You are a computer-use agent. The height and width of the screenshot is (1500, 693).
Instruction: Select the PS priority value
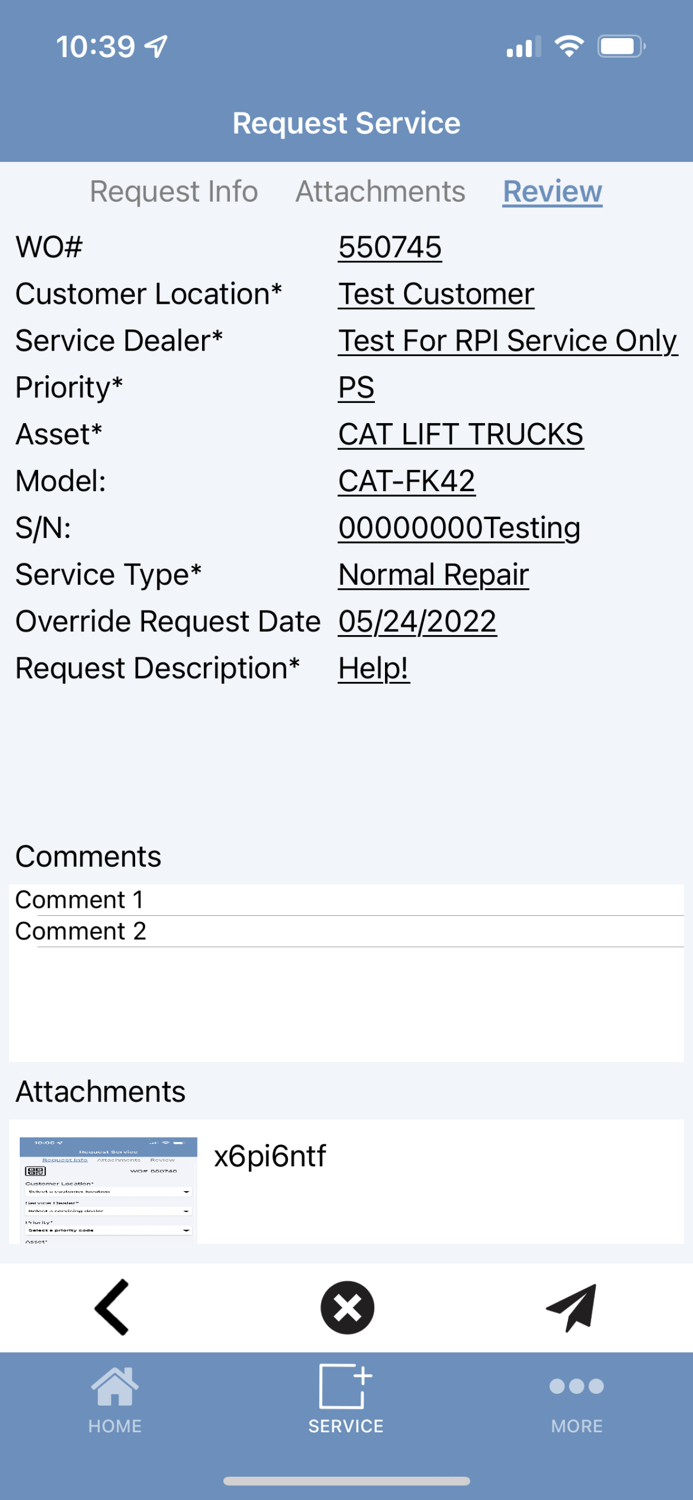356,387
